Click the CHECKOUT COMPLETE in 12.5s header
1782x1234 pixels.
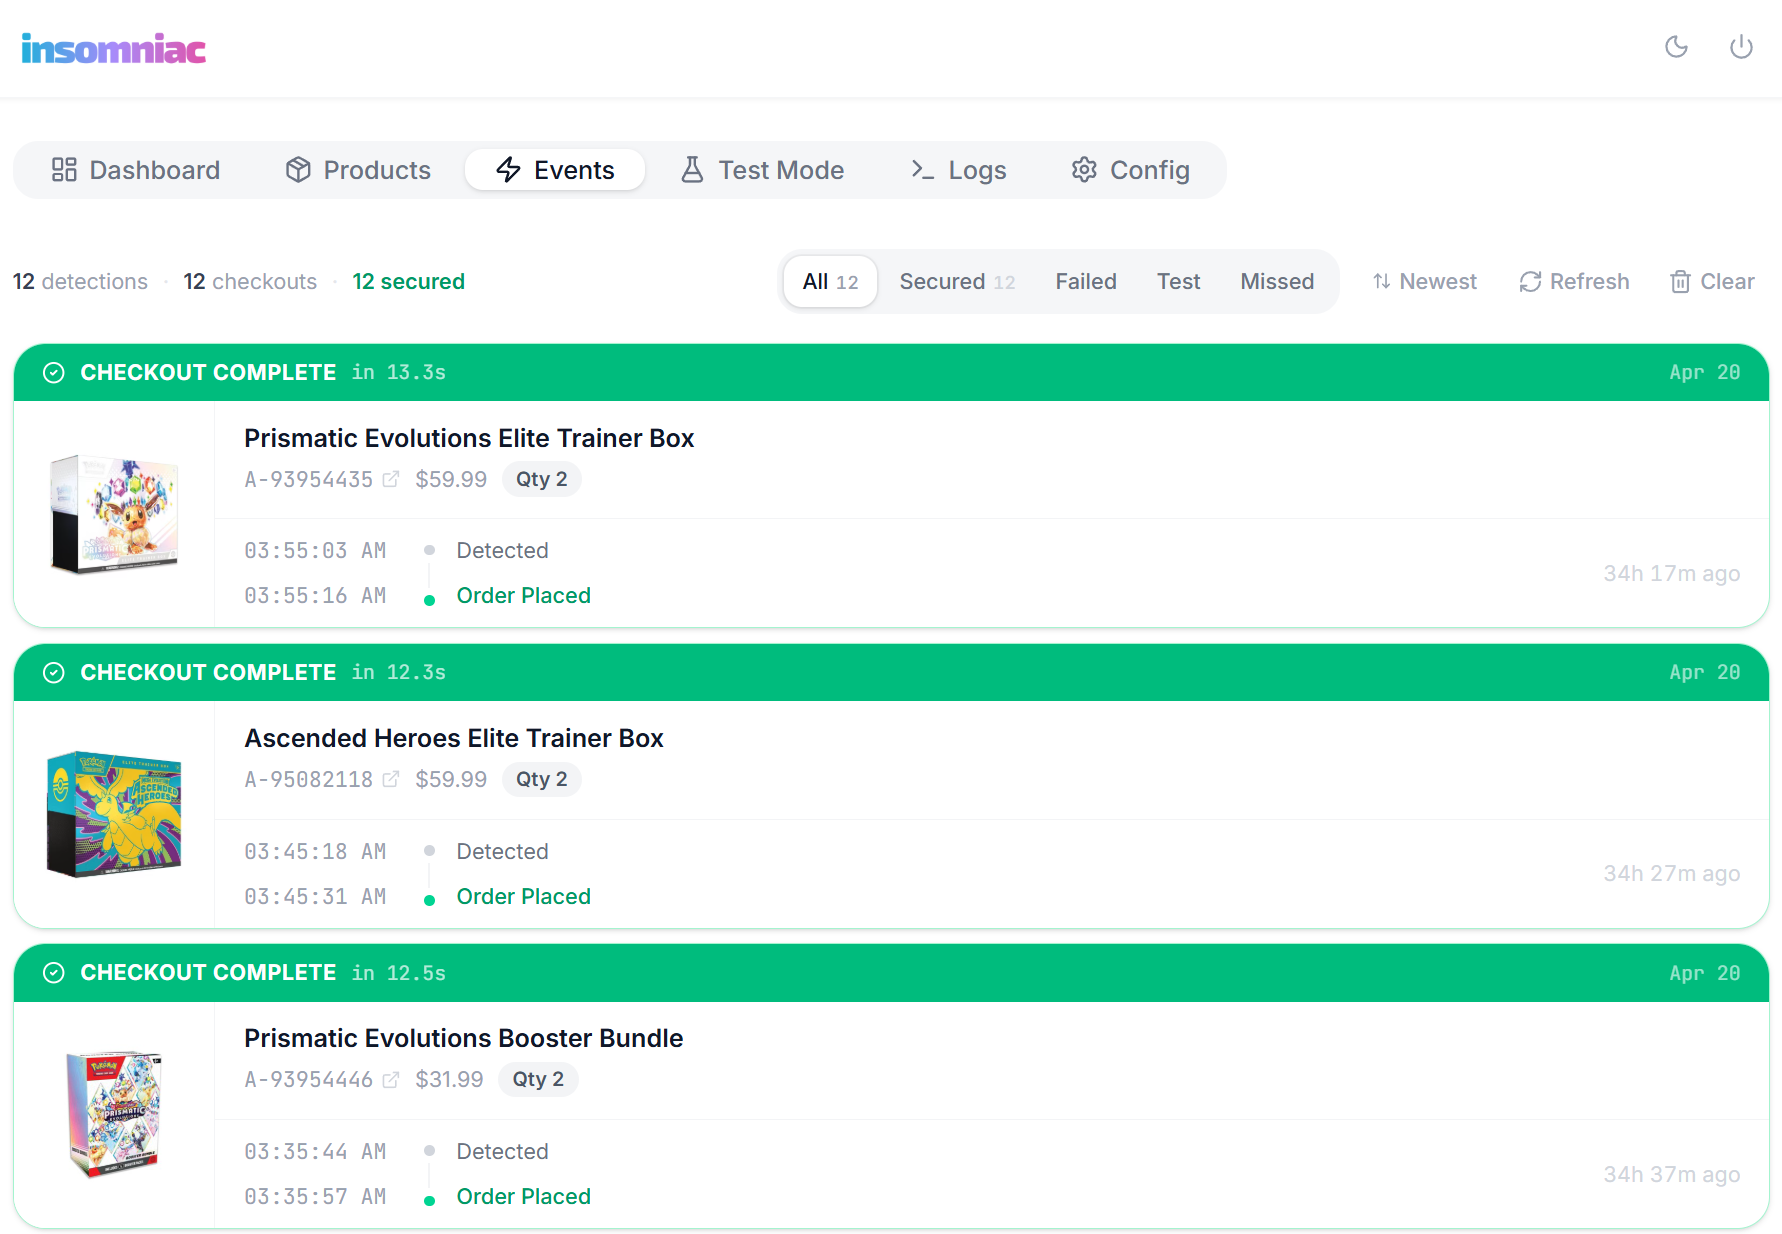[891, 973]
